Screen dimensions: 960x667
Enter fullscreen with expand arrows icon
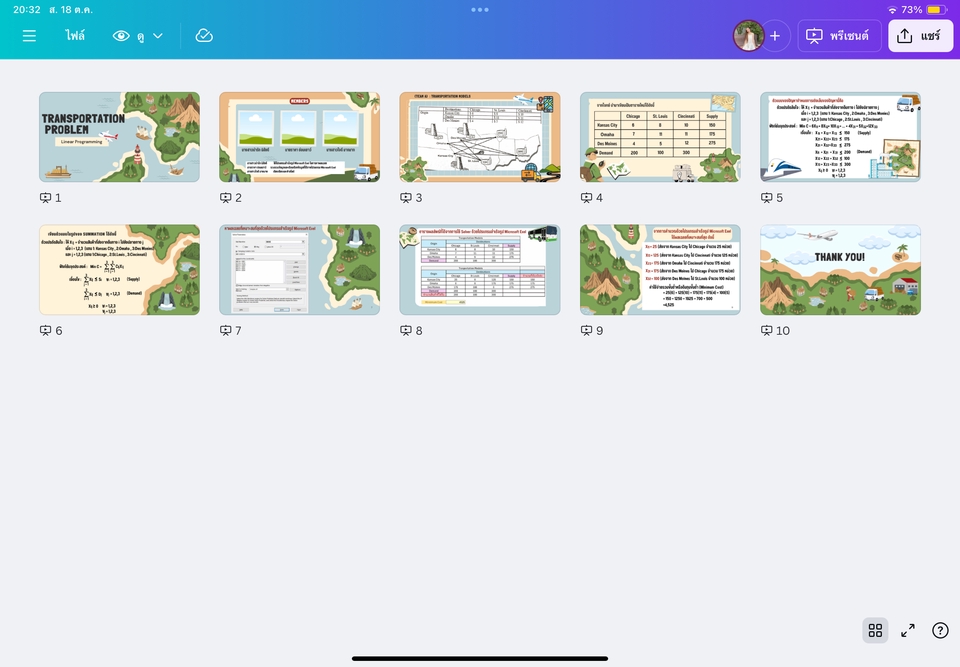[908, 630]
